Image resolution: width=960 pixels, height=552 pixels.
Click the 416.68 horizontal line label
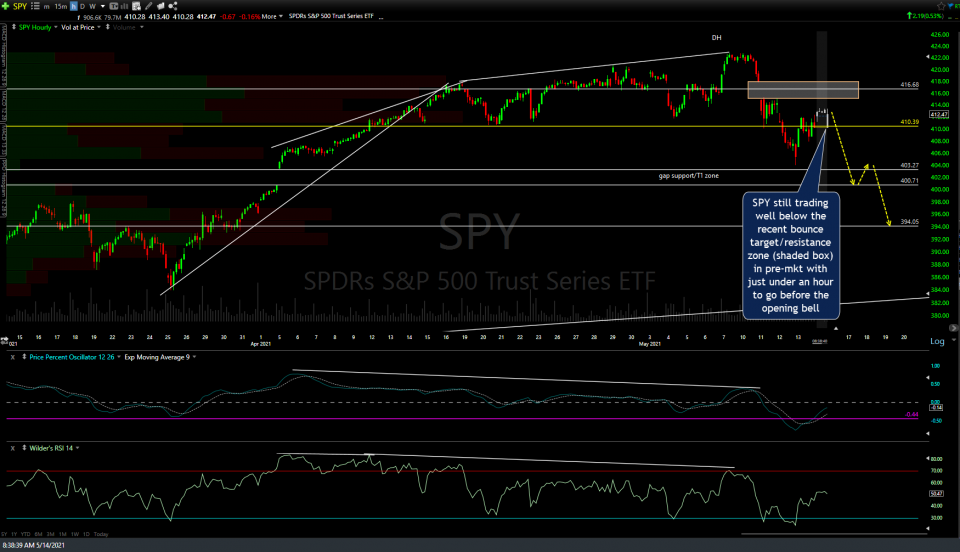coord(909,85)
